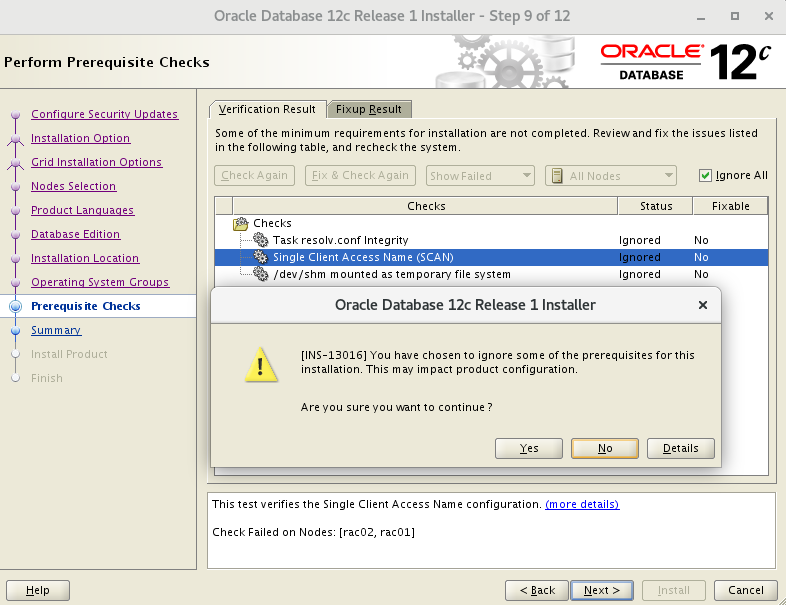Viewport: 786px width, 605px height.
Task: Open the more details link
Action: [x=582, y=504]
